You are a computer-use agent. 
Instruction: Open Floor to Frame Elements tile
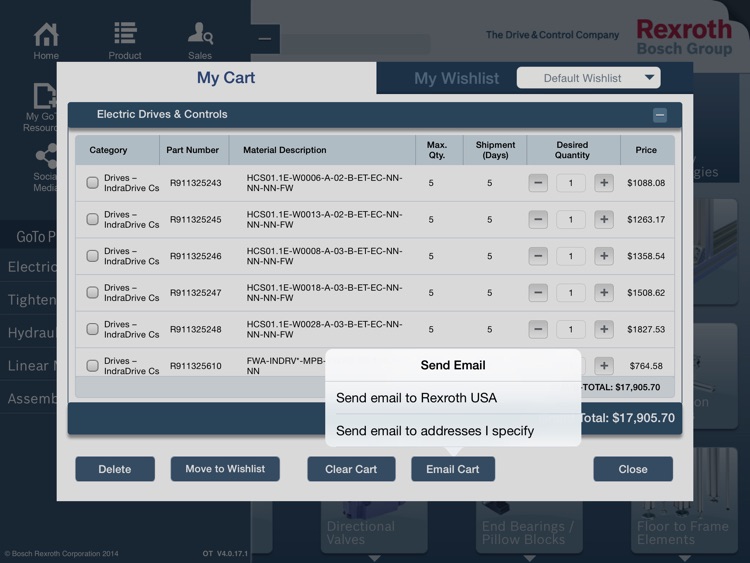(x=684, y=527)
